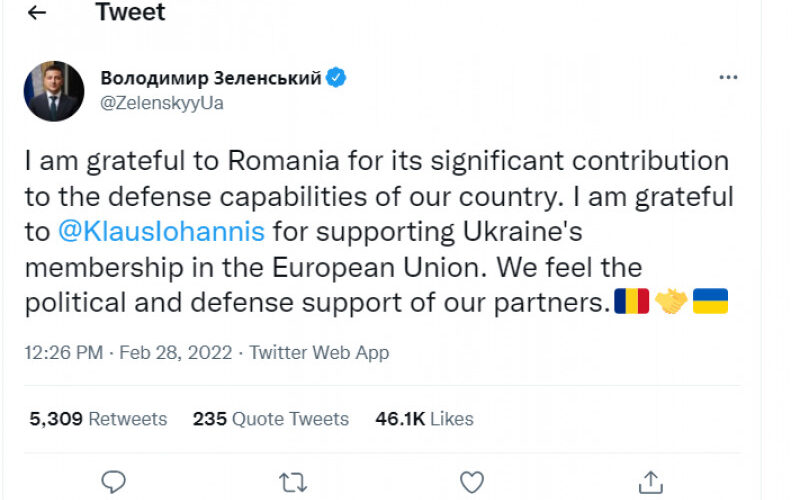800x500 pixels.
Task: Click the retweet arrows icon
Action: point(292,482)
